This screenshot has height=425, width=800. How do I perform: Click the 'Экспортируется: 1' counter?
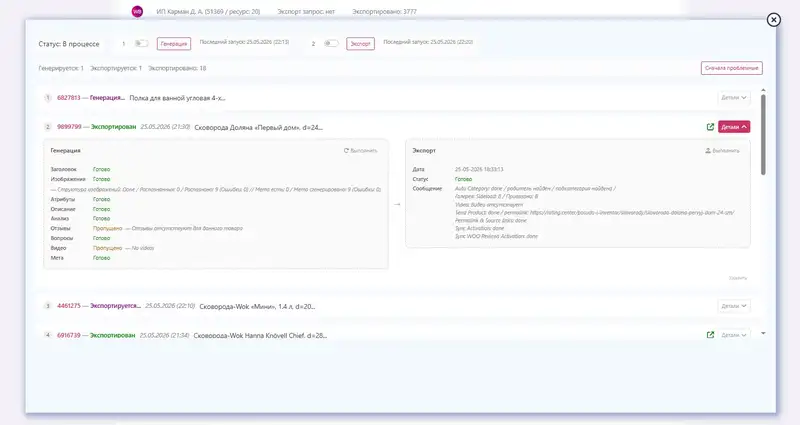[116, 68]
